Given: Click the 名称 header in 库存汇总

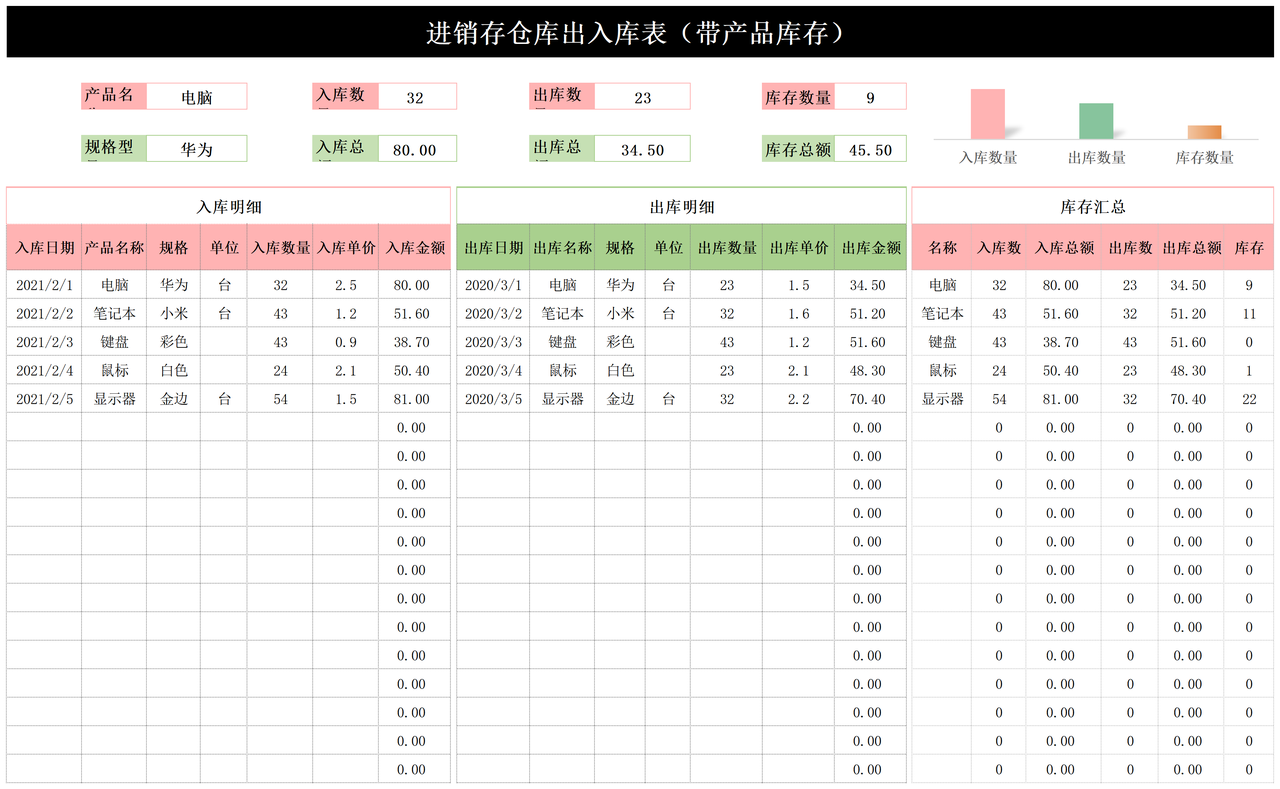Looking at the screenshot, I should pyautogui.click(x=942, y=247).
